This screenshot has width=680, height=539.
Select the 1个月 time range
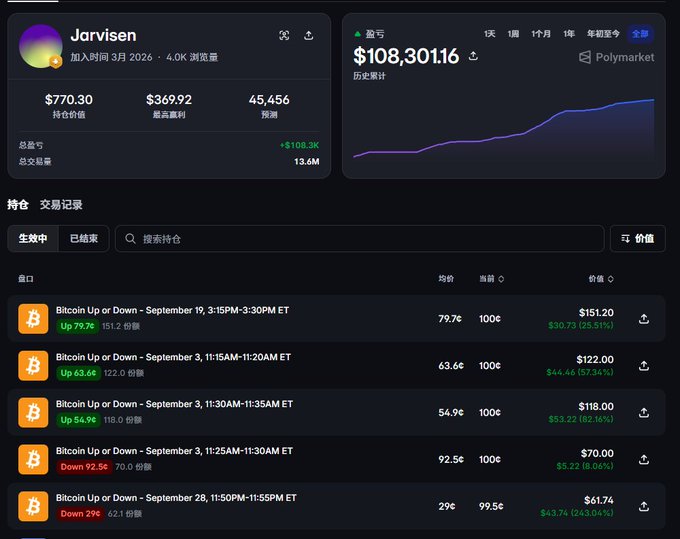[x=541, y=34]
